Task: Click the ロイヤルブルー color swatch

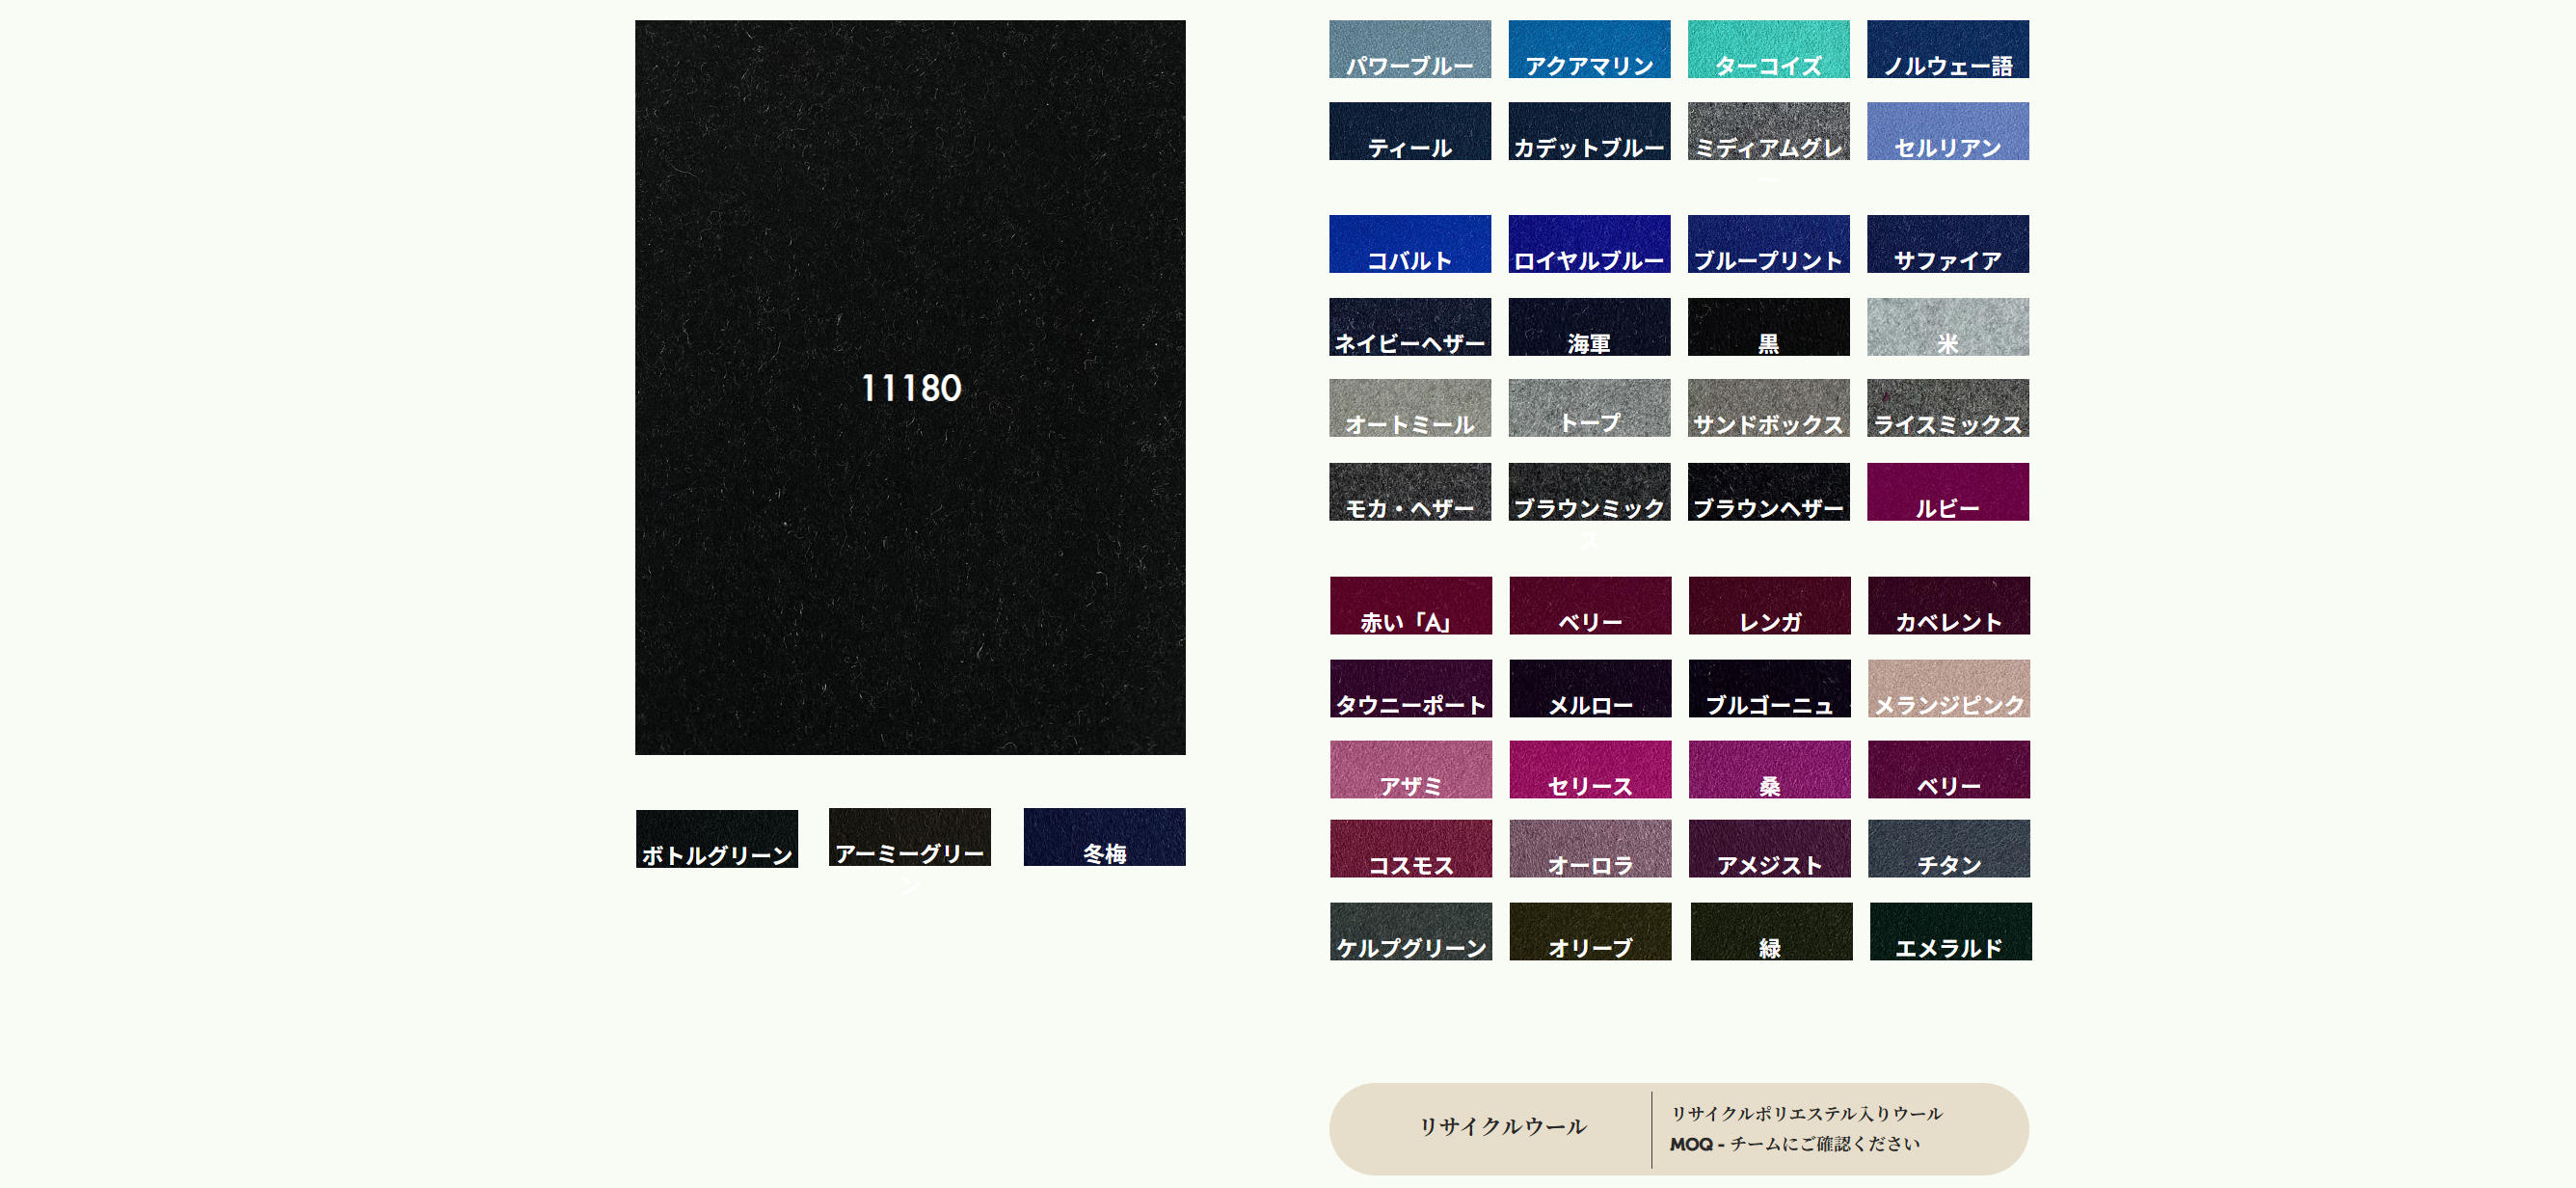Action: pyautogui.click(x=1588, y=243)
